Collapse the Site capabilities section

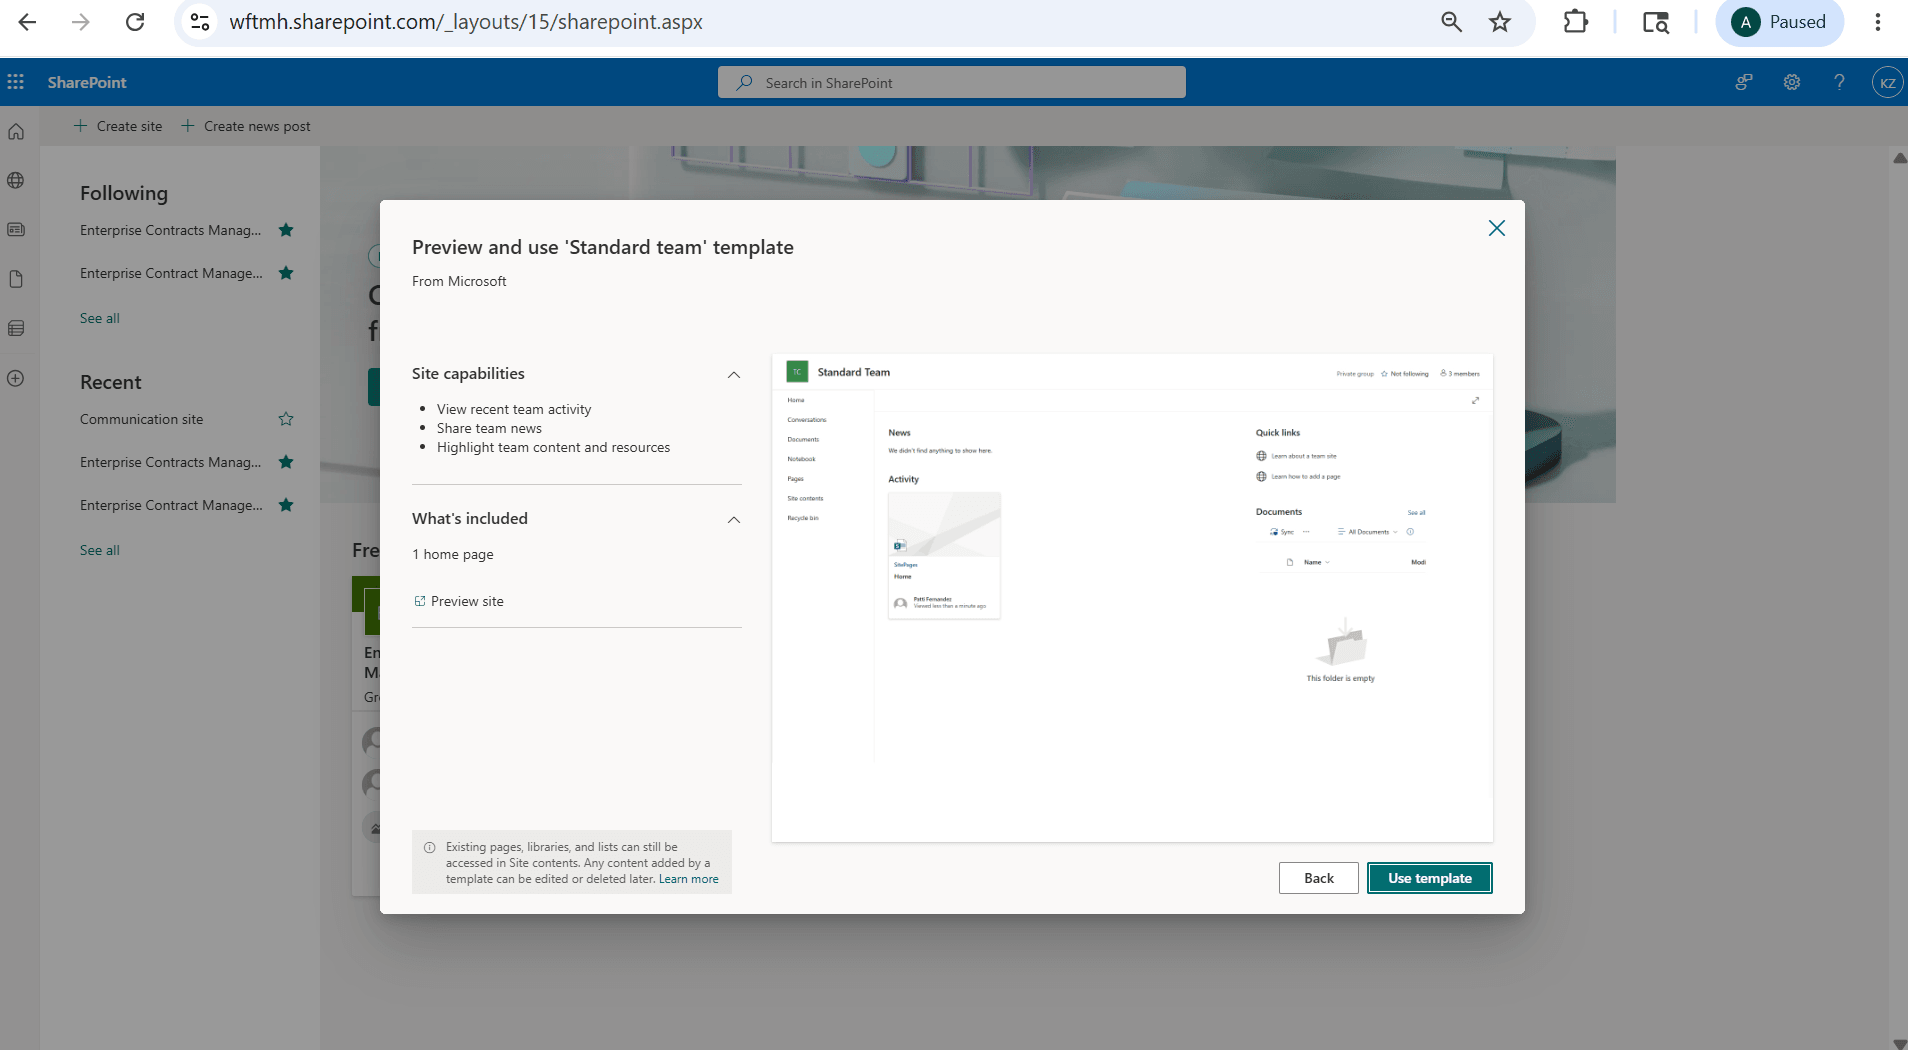[734, 374]
